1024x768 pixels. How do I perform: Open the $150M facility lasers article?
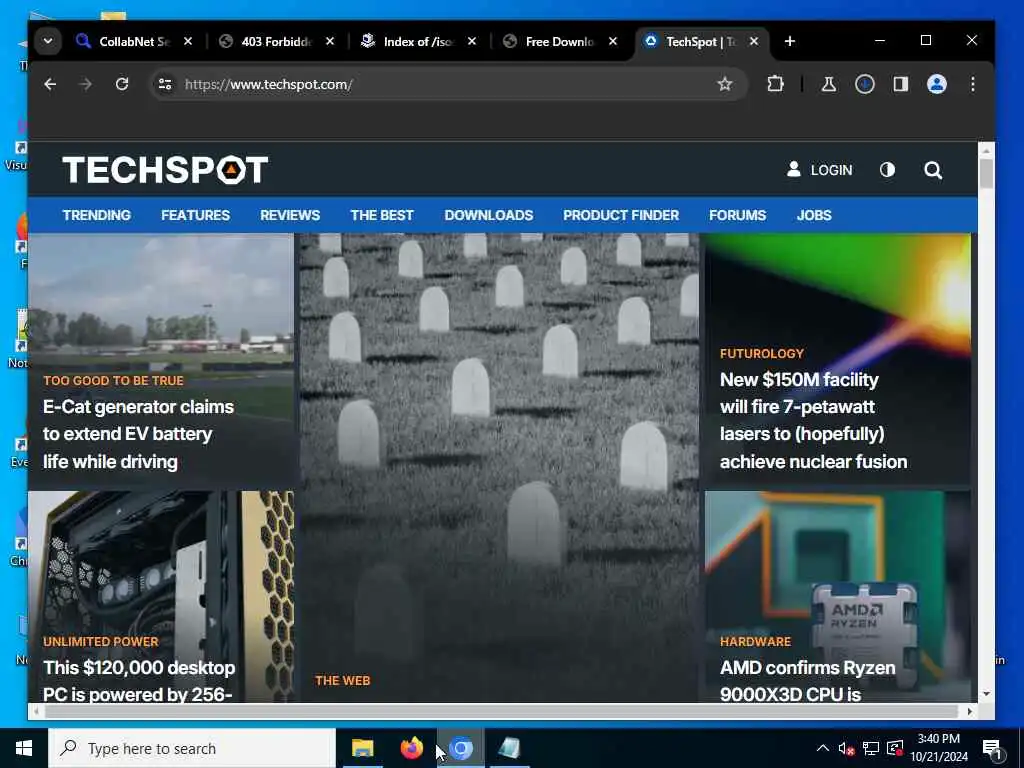point(813,420)
